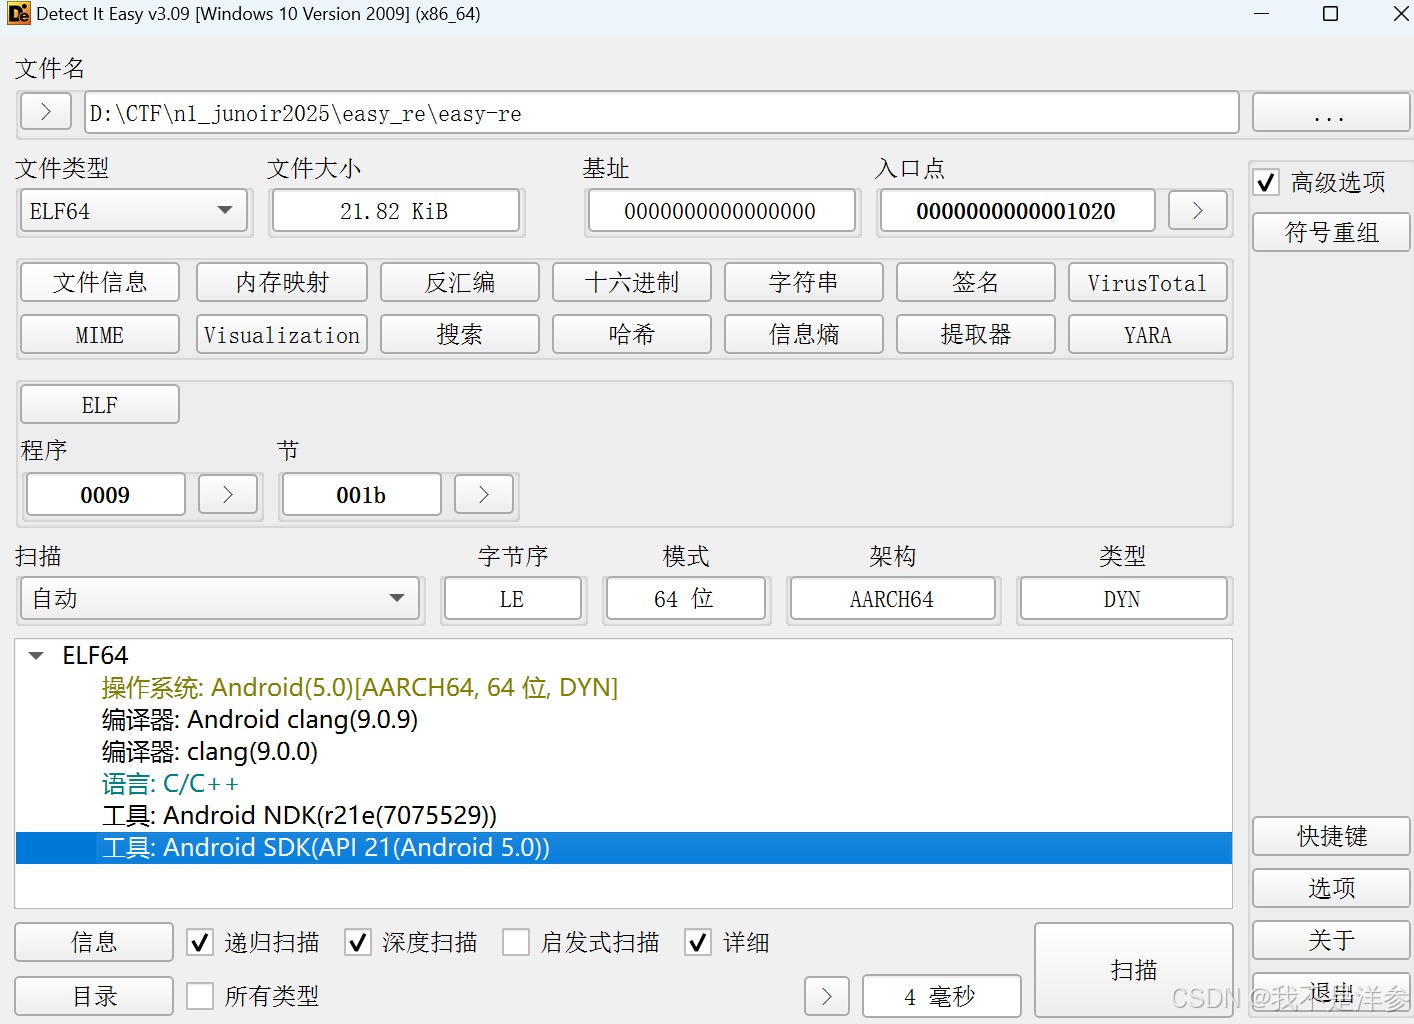Open the Visualization tool

pyautogui.click(x=281, y=334)
